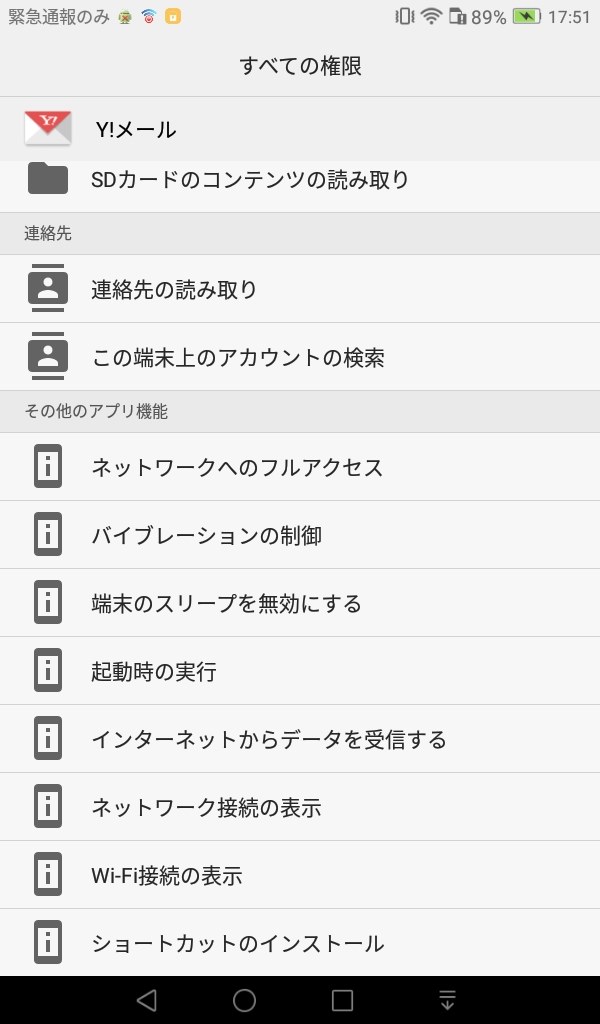This screenshot has height=1024, width=600.
Task: Open recent apps with square button
Action: point(342,1000)
